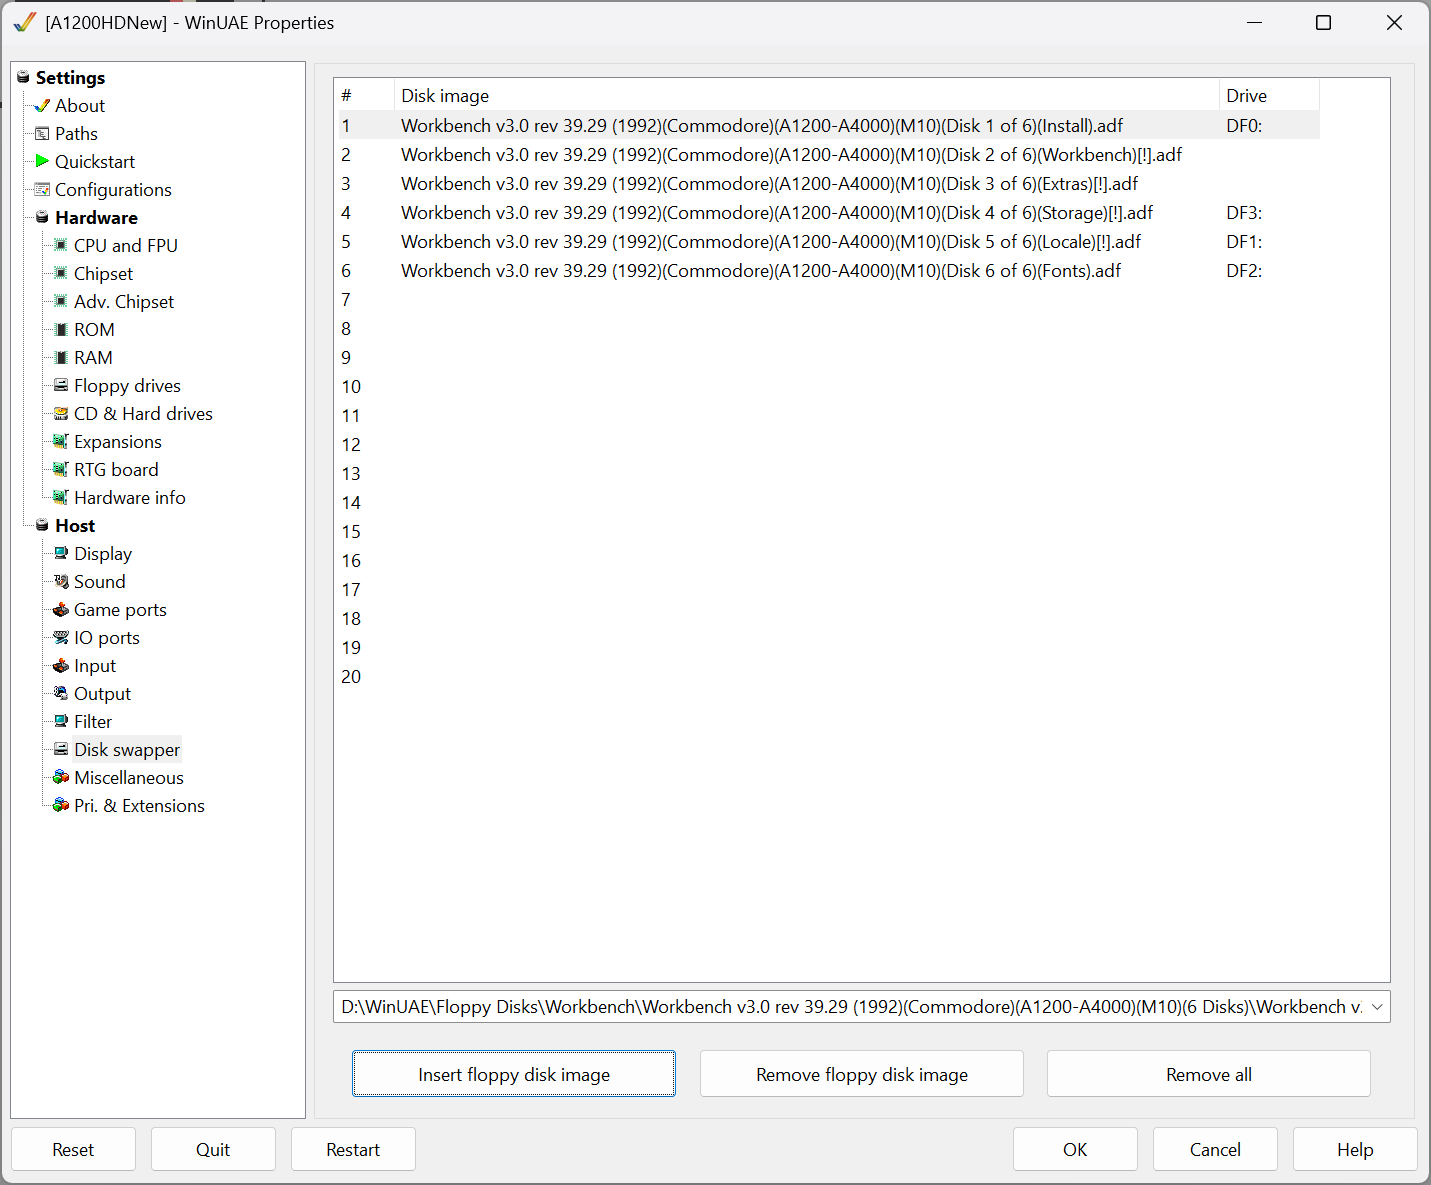Image resolution: width=1431 pixels, height=1185 pixels.
Task: Click the Display monitor icon
Action: click(61, 553)
